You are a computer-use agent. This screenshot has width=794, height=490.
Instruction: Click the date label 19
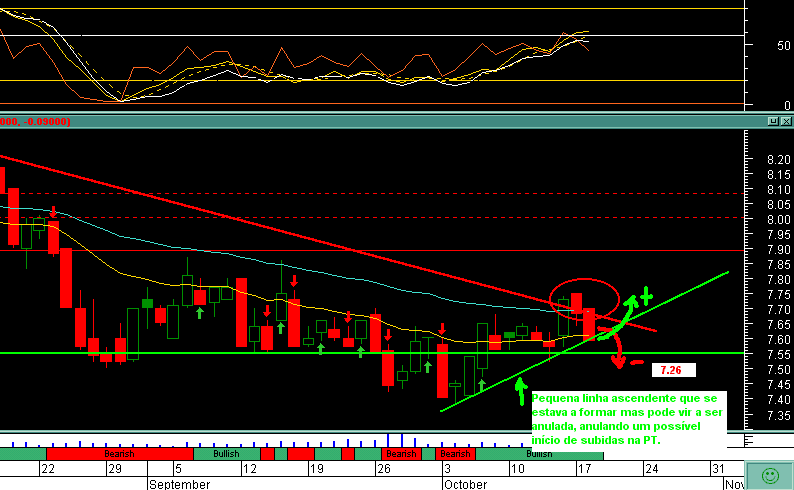(316, 469)
